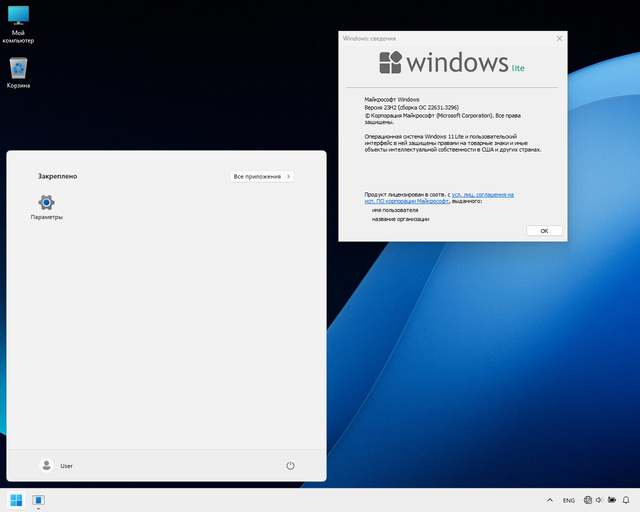Image resolution: width=640 pixels, height=512 pixels.
Task: Open the network globe tray icon
Action: tap(588, 500)
